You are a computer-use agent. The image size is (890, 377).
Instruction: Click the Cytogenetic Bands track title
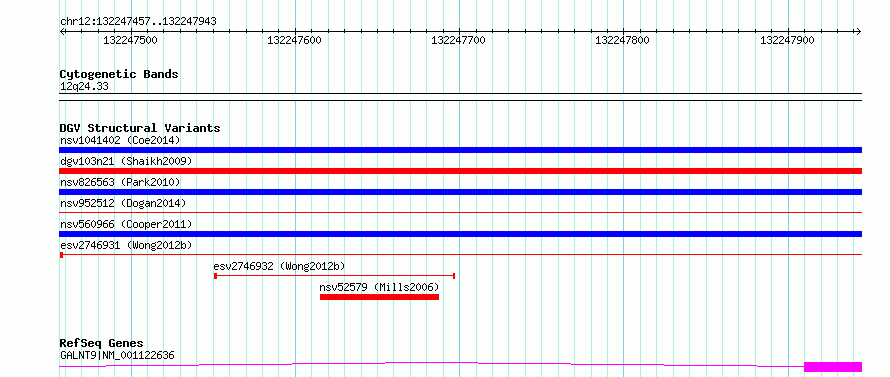click(119, 74)
